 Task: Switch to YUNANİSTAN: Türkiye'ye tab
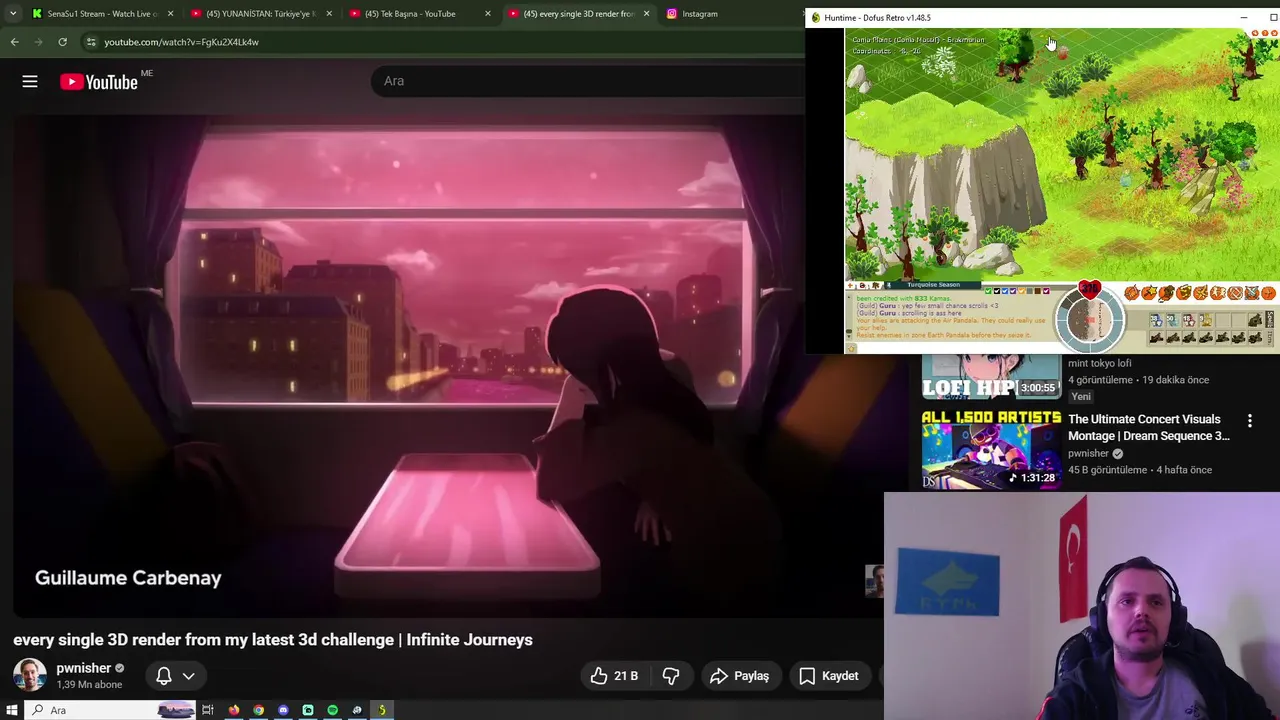[260, 13]
